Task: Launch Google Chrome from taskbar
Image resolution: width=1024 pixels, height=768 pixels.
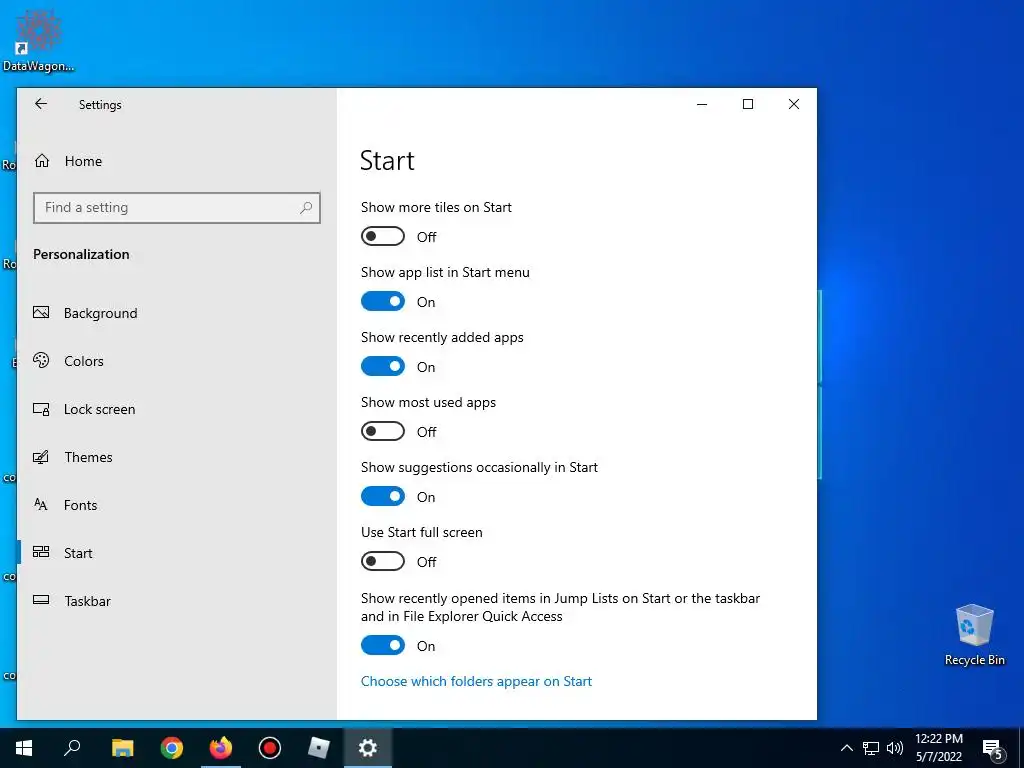Action: click(172, 748)
